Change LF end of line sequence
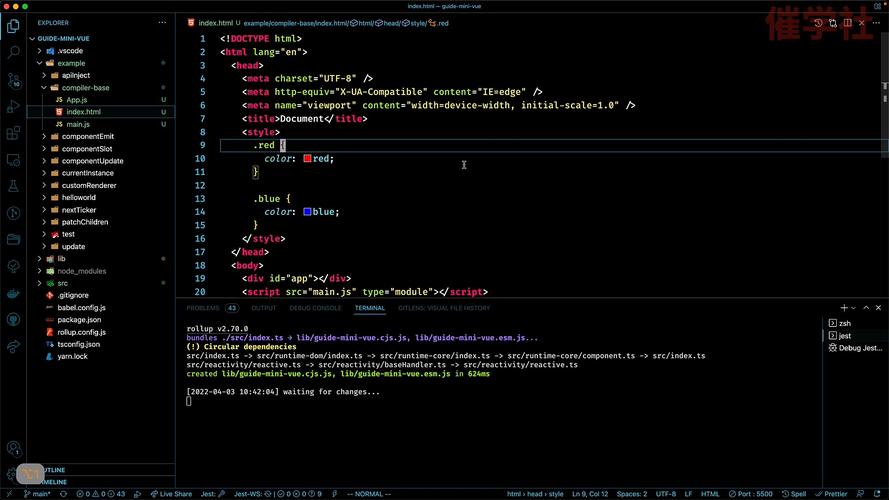 pyautogui.click(x=688, y=494)
